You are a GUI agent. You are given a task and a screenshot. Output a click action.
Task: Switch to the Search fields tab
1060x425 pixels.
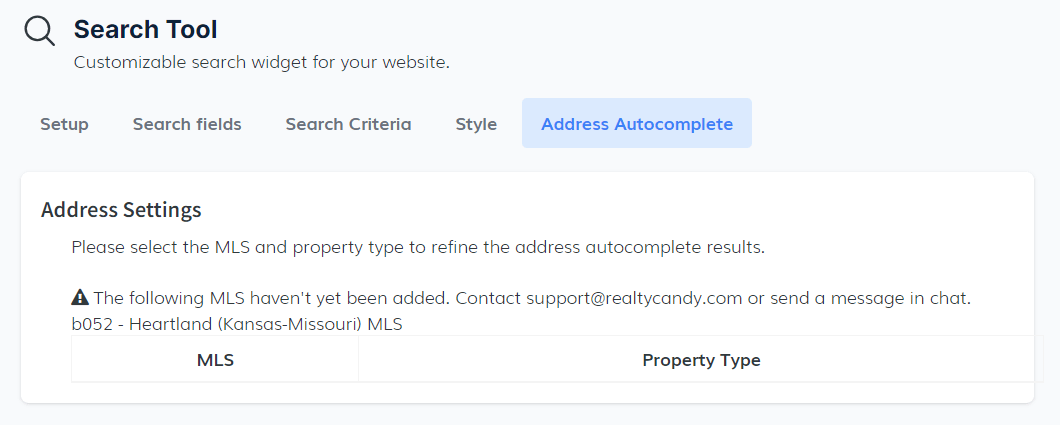[187, 124]
